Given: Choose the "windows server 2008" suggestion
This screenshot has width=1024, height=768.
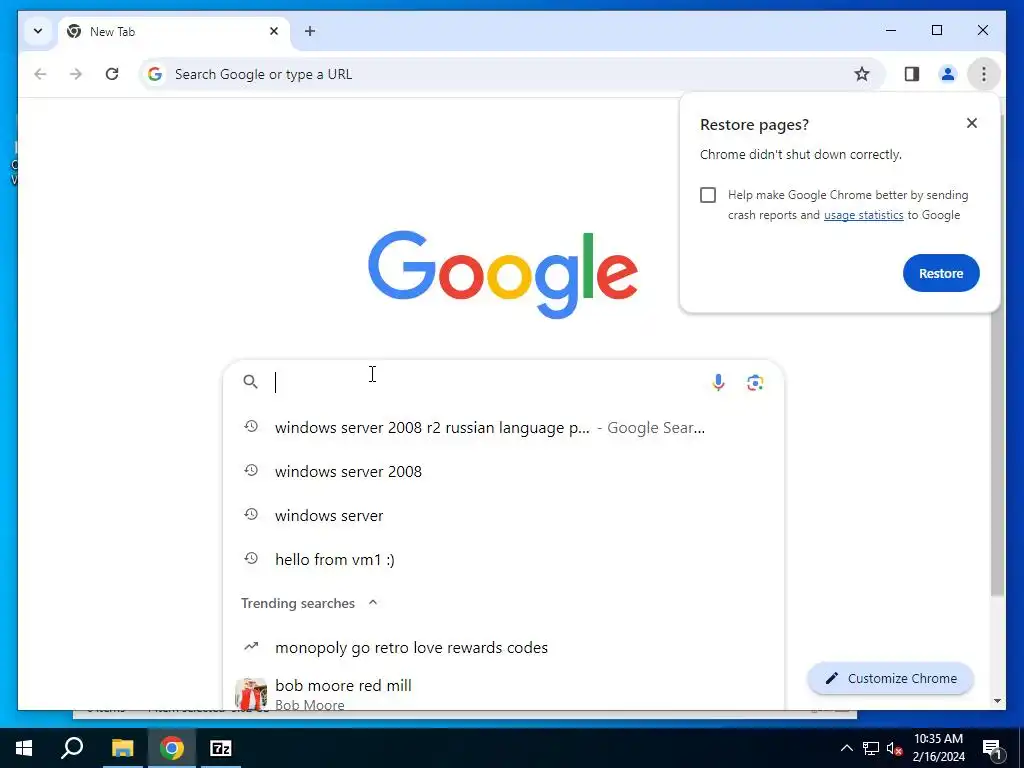Looking at the screenshot, I should [x=504, y=472].
